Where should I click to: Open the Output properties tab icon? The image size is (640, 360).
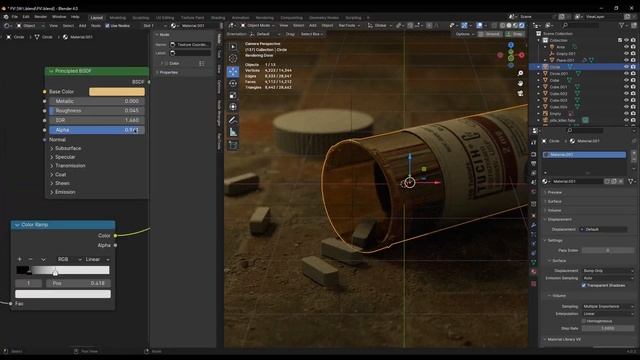pos(533,164)
